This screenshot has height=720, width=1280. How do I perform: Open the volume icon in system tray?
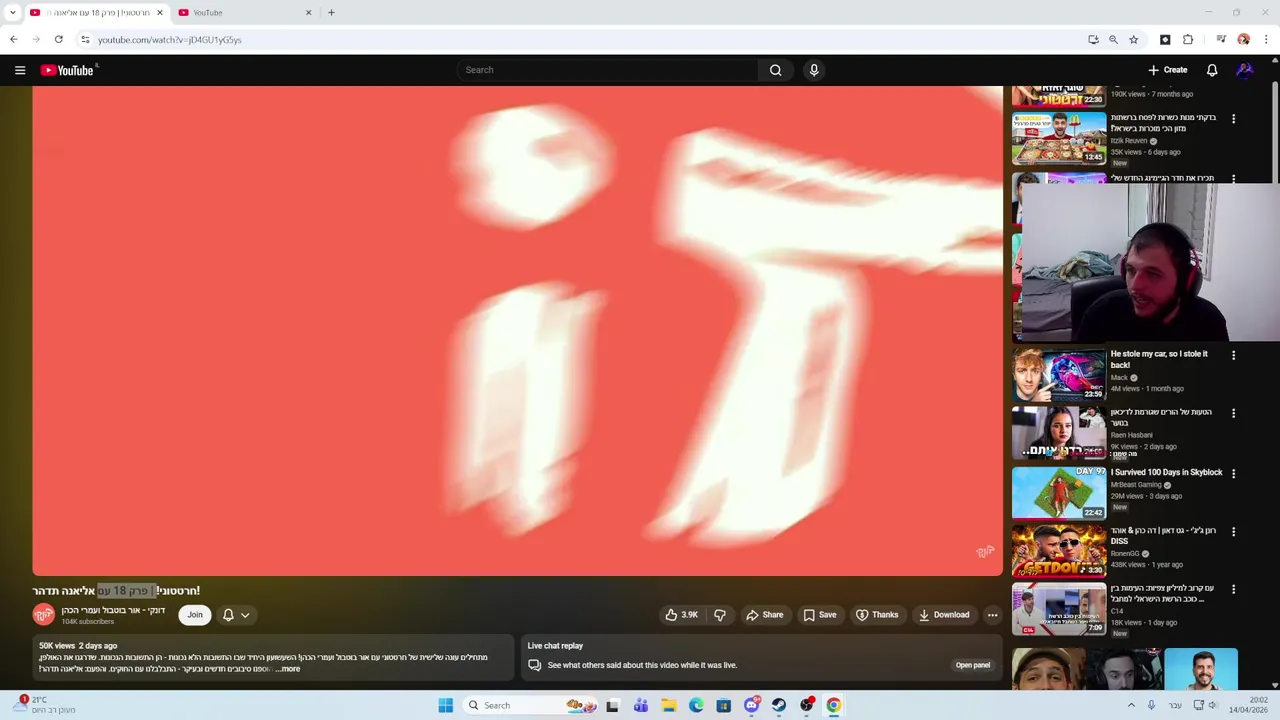click(1212, 705)
